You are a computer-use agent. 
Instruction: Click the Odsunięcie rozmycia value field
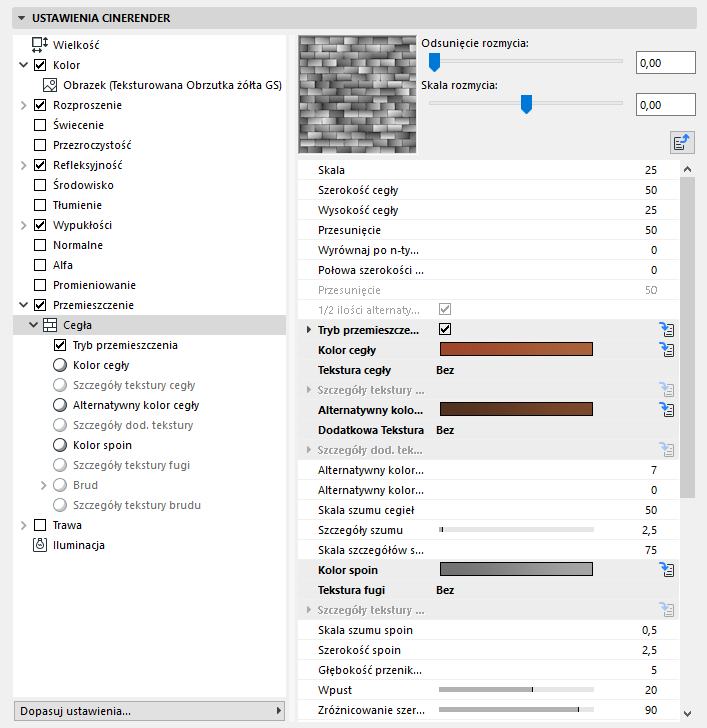click(x=665, y=63)
